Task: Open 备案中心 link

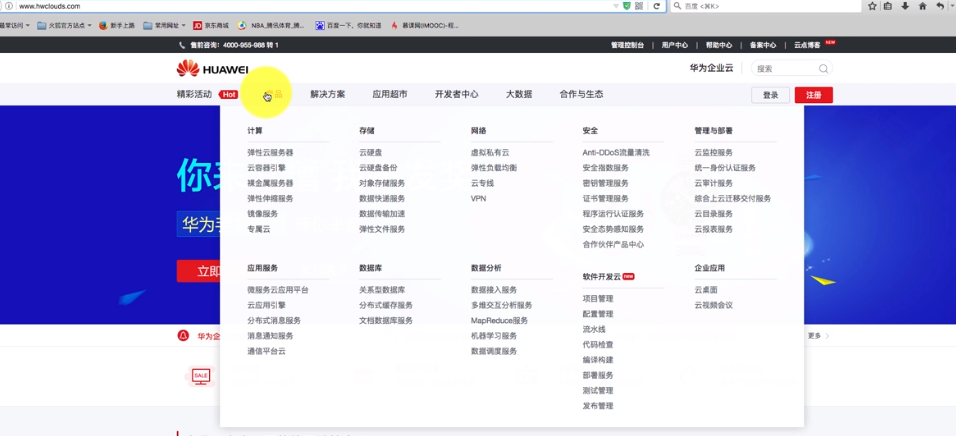Action: (x=763, y=45)
